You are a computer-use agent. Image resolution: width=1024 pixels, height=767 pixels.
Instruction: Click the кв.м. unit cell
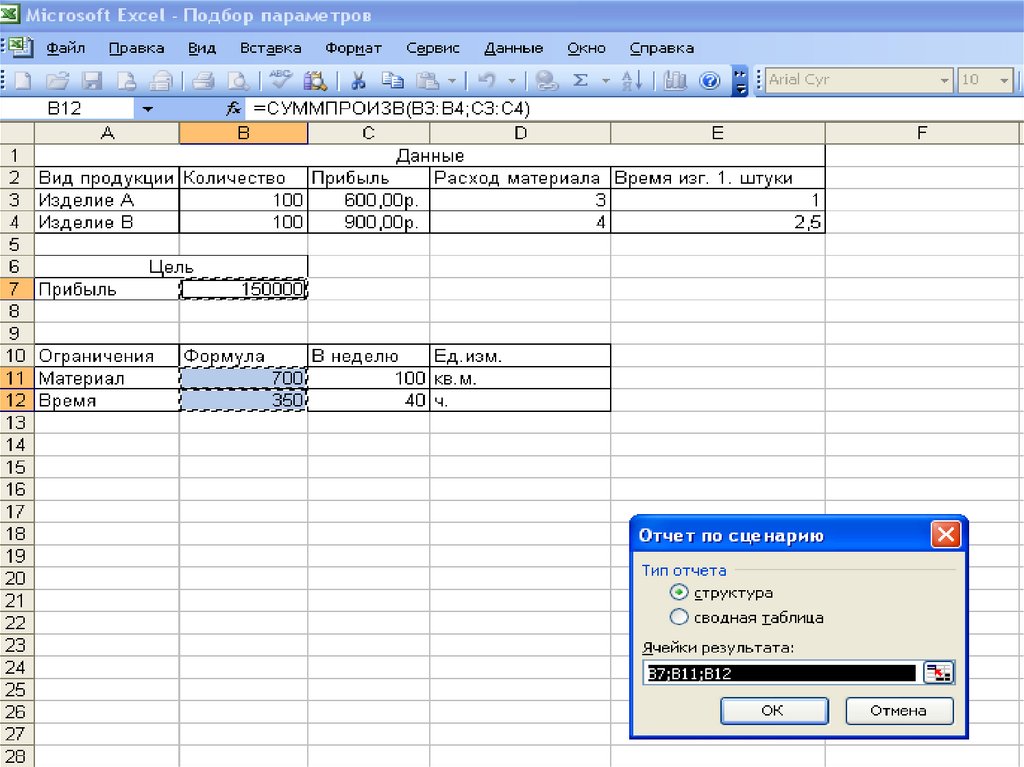point(520,378)
